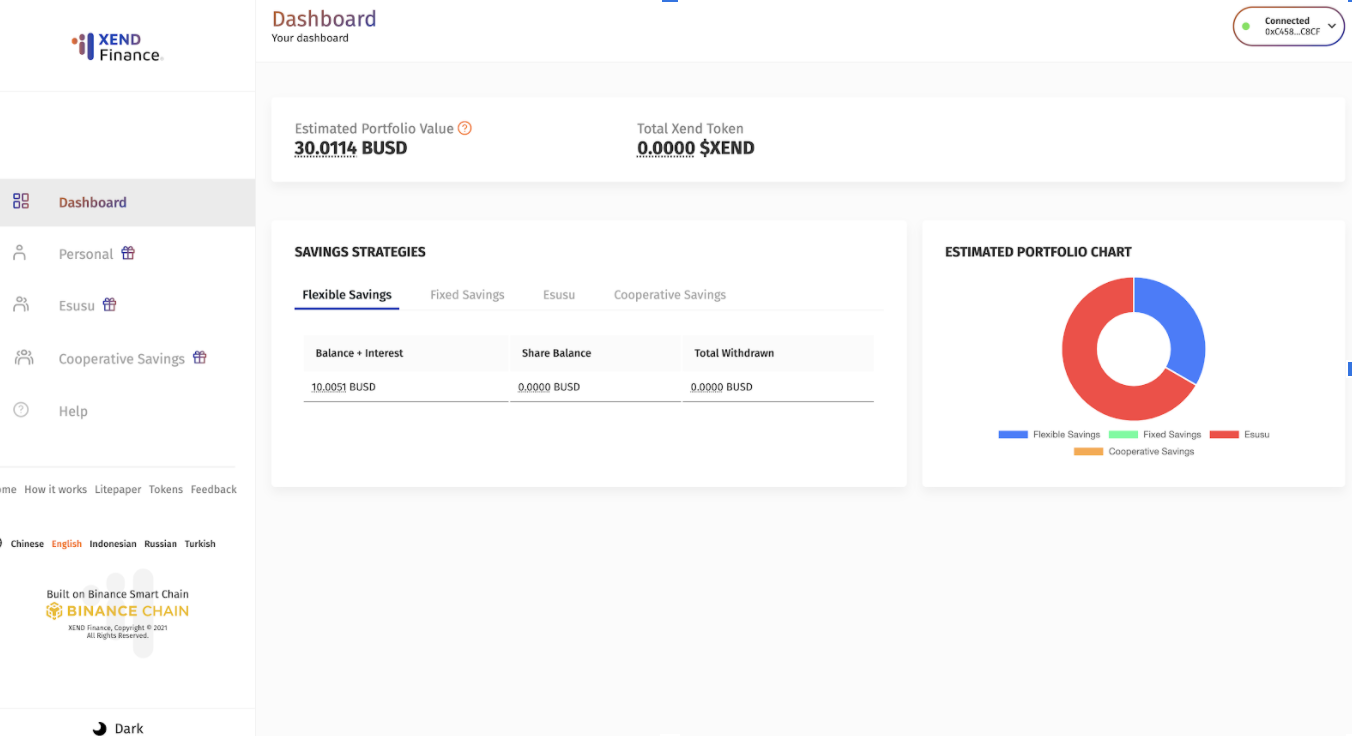Screen dimensions: 1352x736
Task: Click the blue Flexible Savings legend swatch
Action: [1013, 435]
